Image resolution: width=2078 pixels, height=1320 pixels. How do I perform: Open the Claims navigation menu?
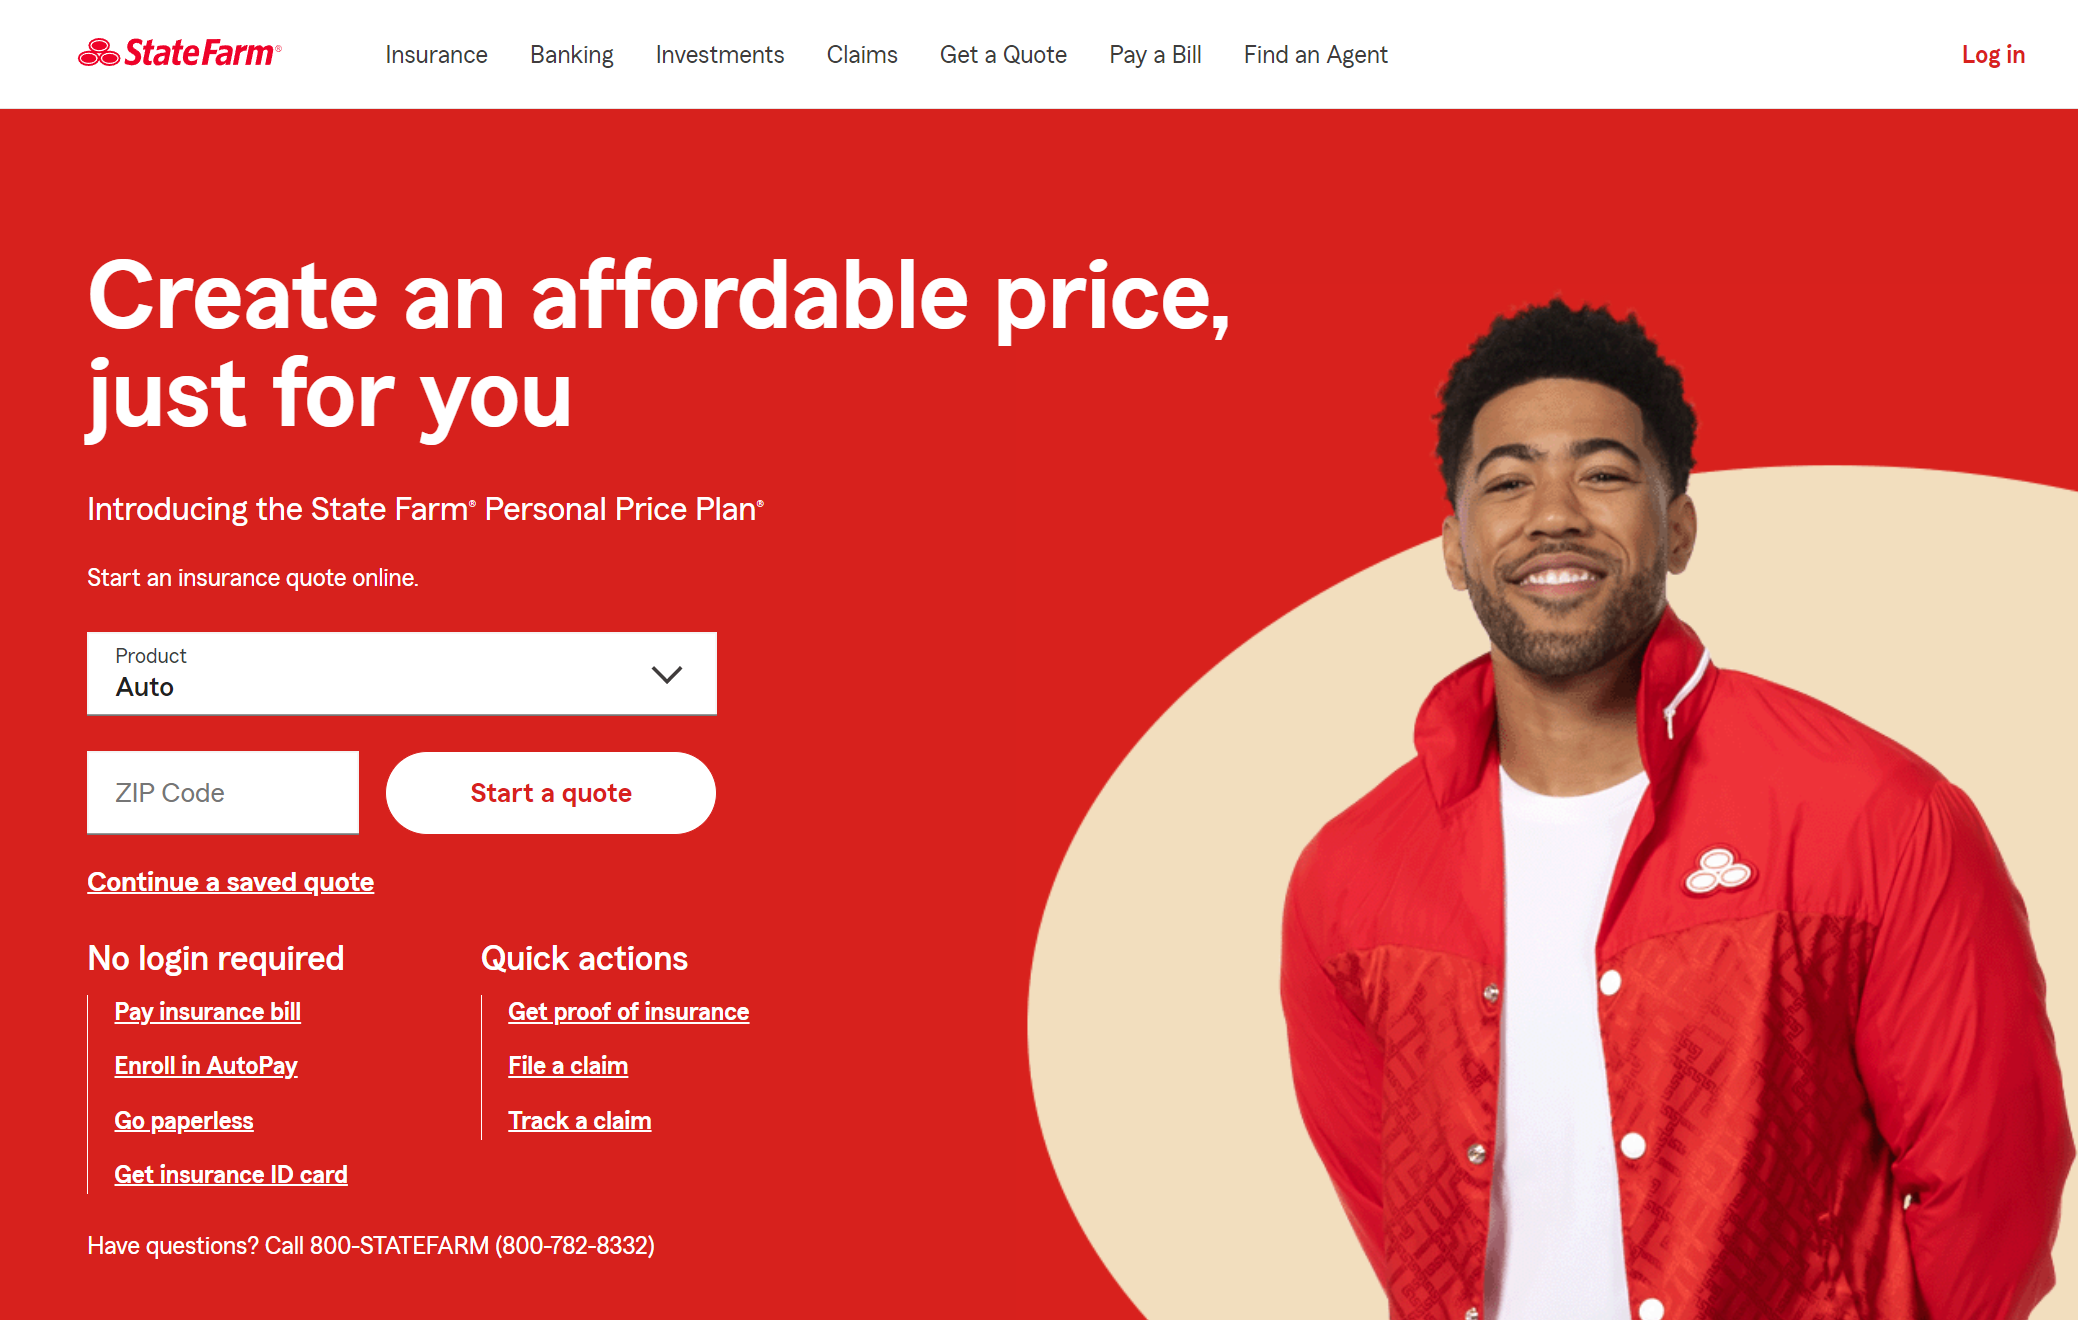point(862,54)
